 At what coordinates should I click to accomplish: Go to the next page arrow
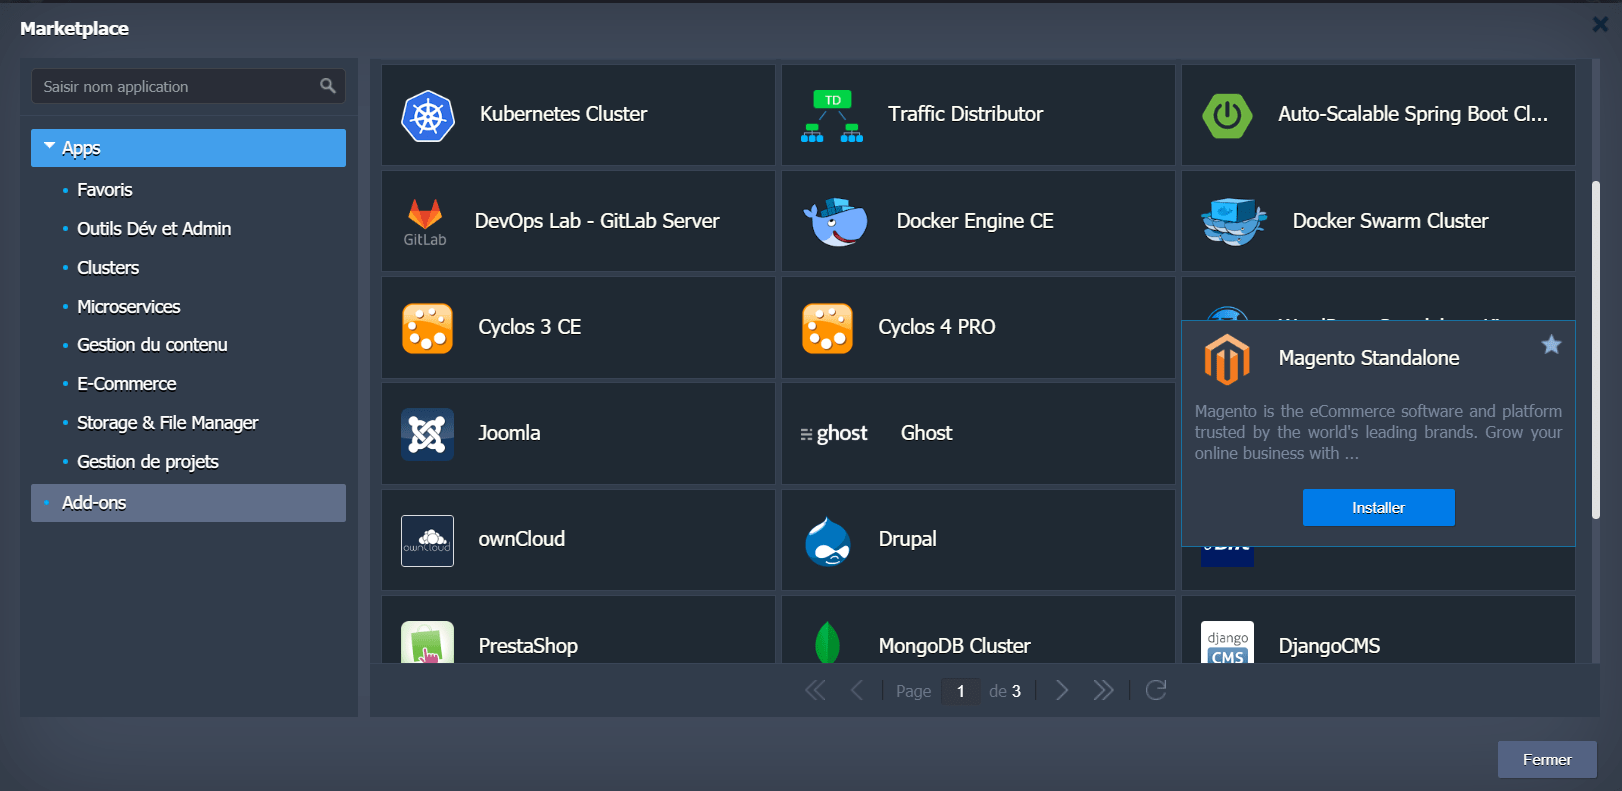1062,690
